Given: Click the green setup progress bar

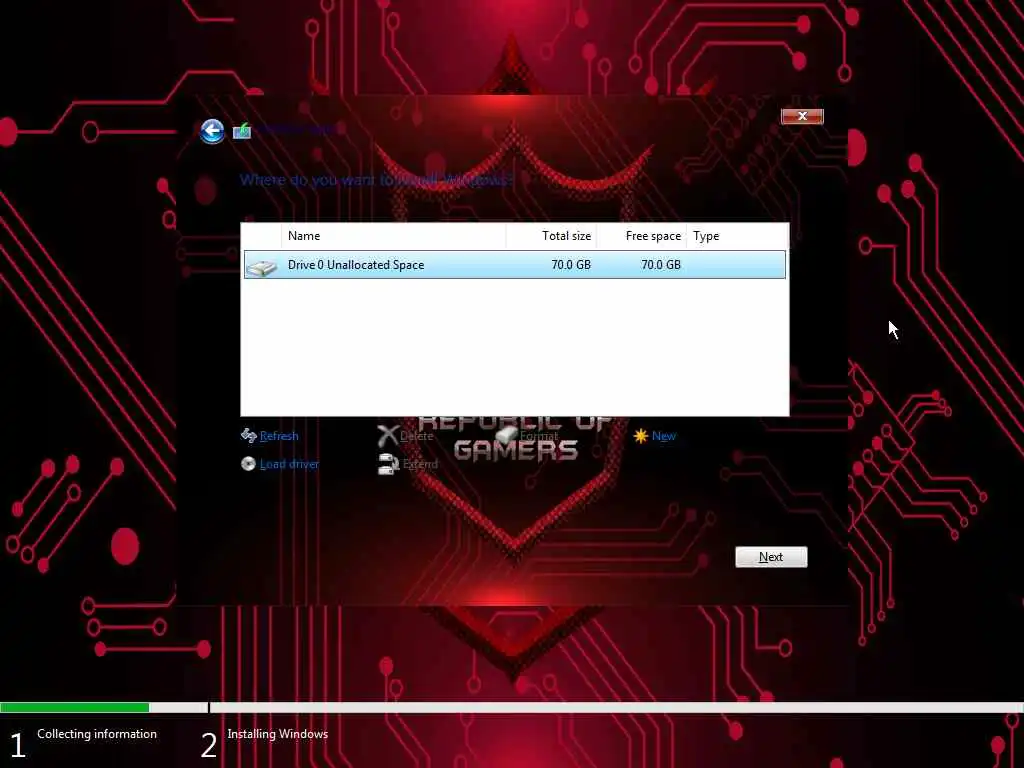Looking at the screenshot, I should point(74,707).
